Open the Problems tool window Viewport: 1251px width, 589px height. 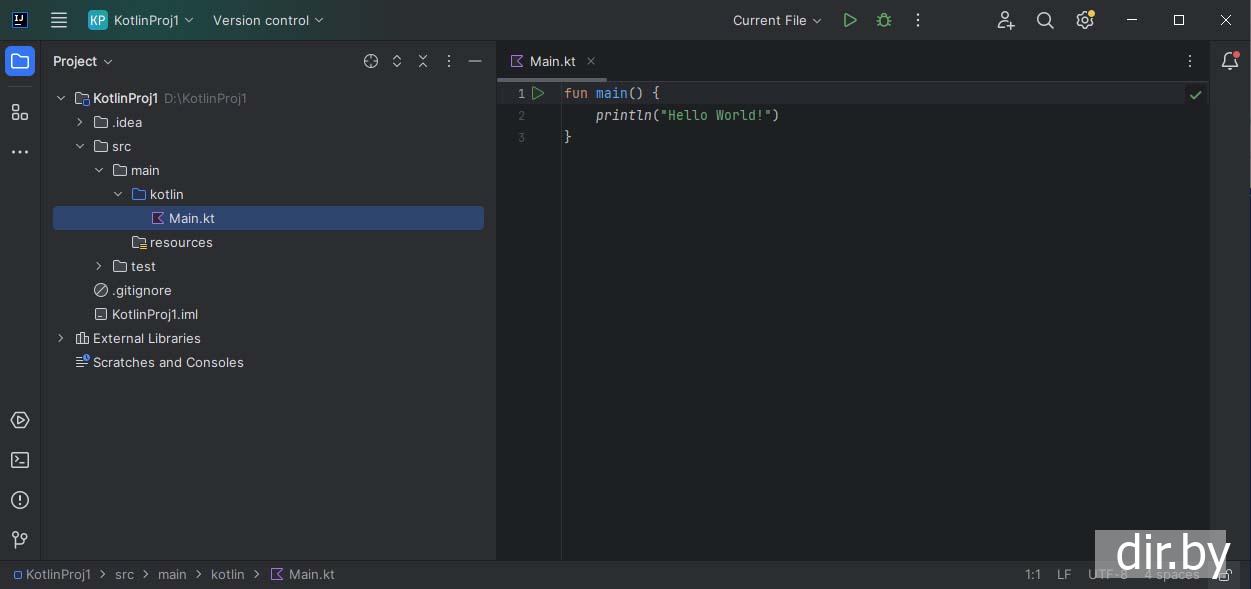tap(20, 500)
